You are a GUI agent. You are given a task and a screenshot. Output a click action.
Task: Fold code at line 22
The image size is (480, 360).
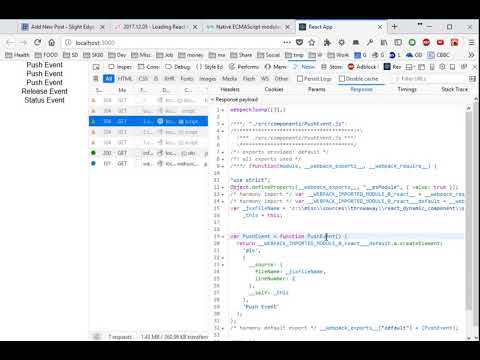pos(223,257)
